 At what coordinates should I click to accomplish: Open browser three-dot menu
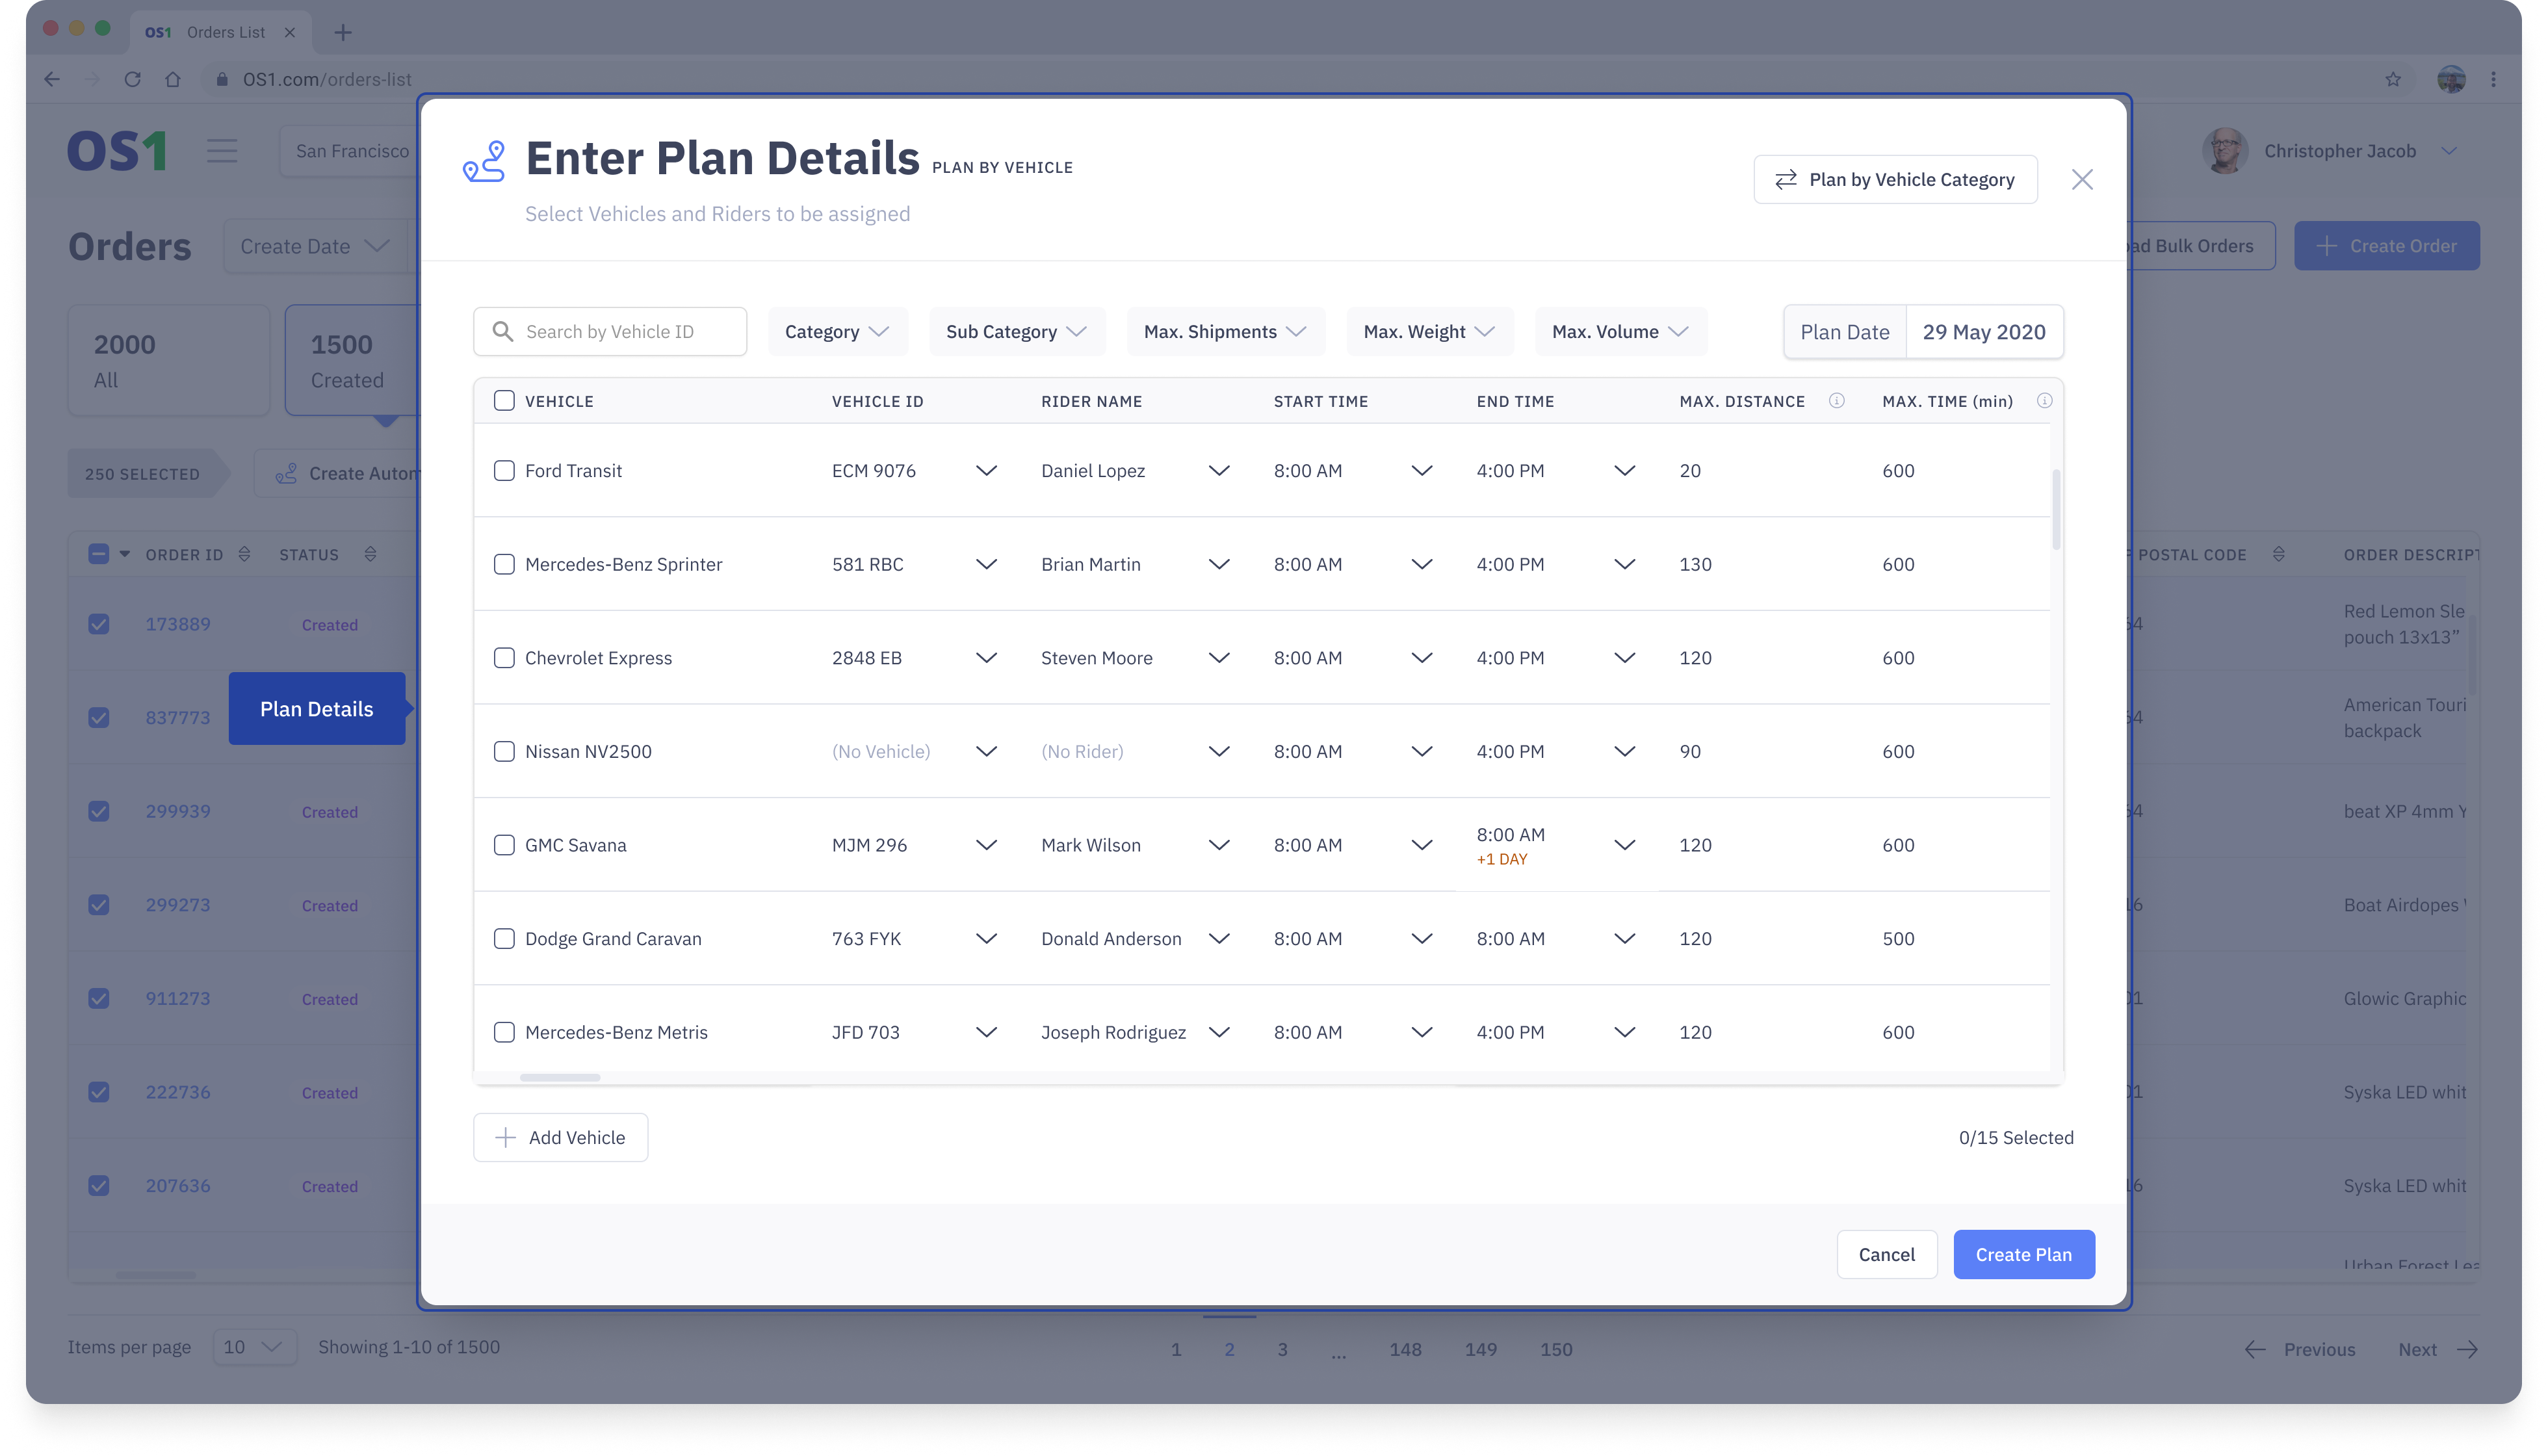[2493, 79]
